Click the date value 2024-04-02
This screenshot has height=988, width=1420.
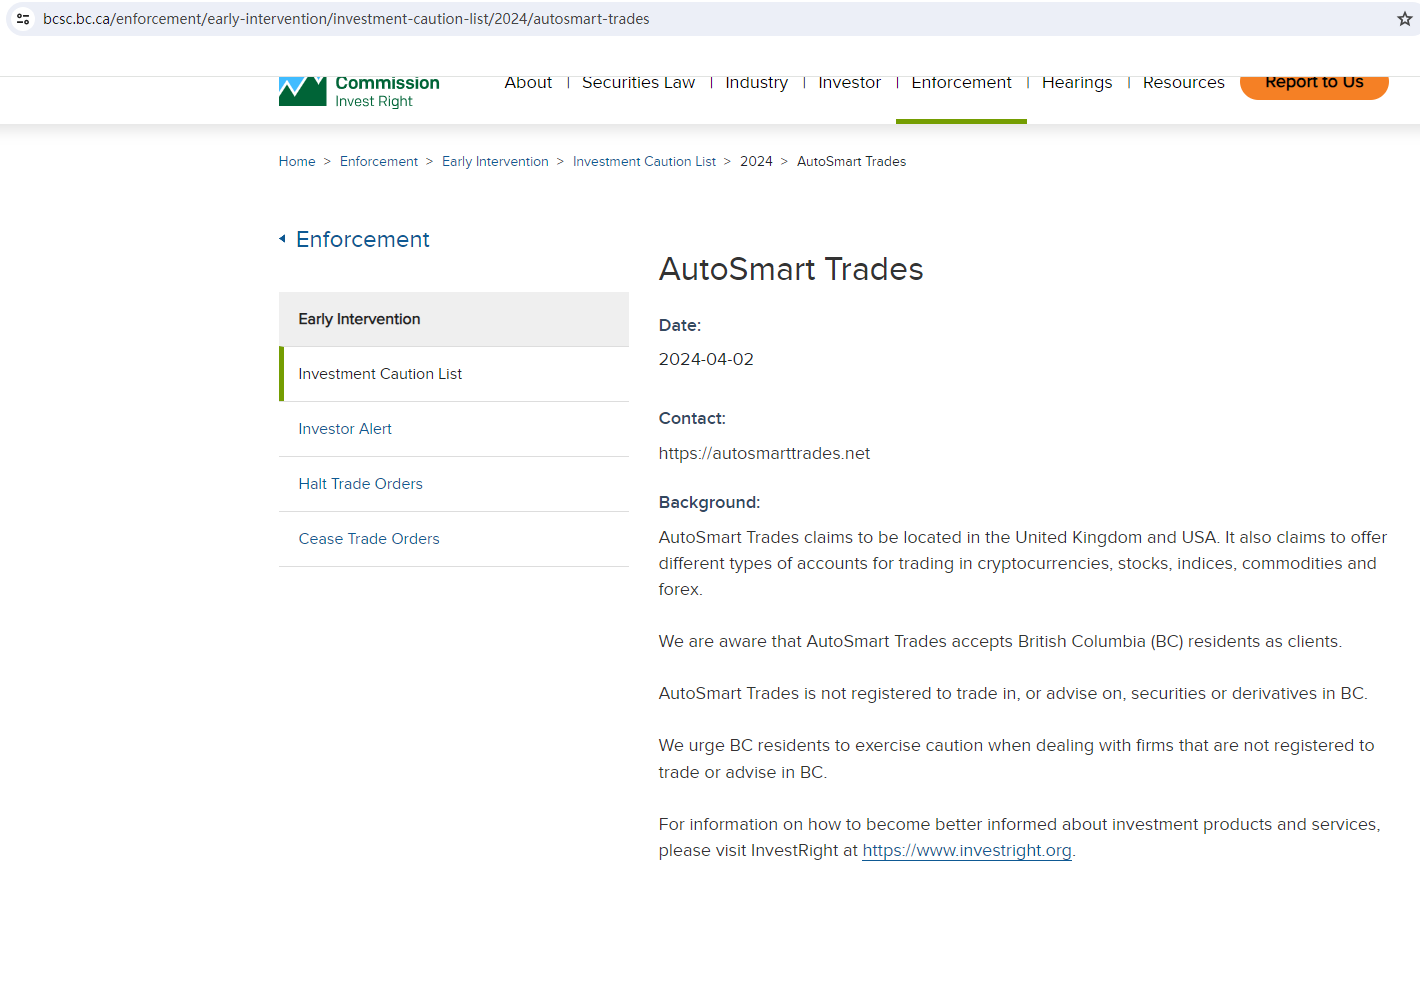tap(706, 360)
